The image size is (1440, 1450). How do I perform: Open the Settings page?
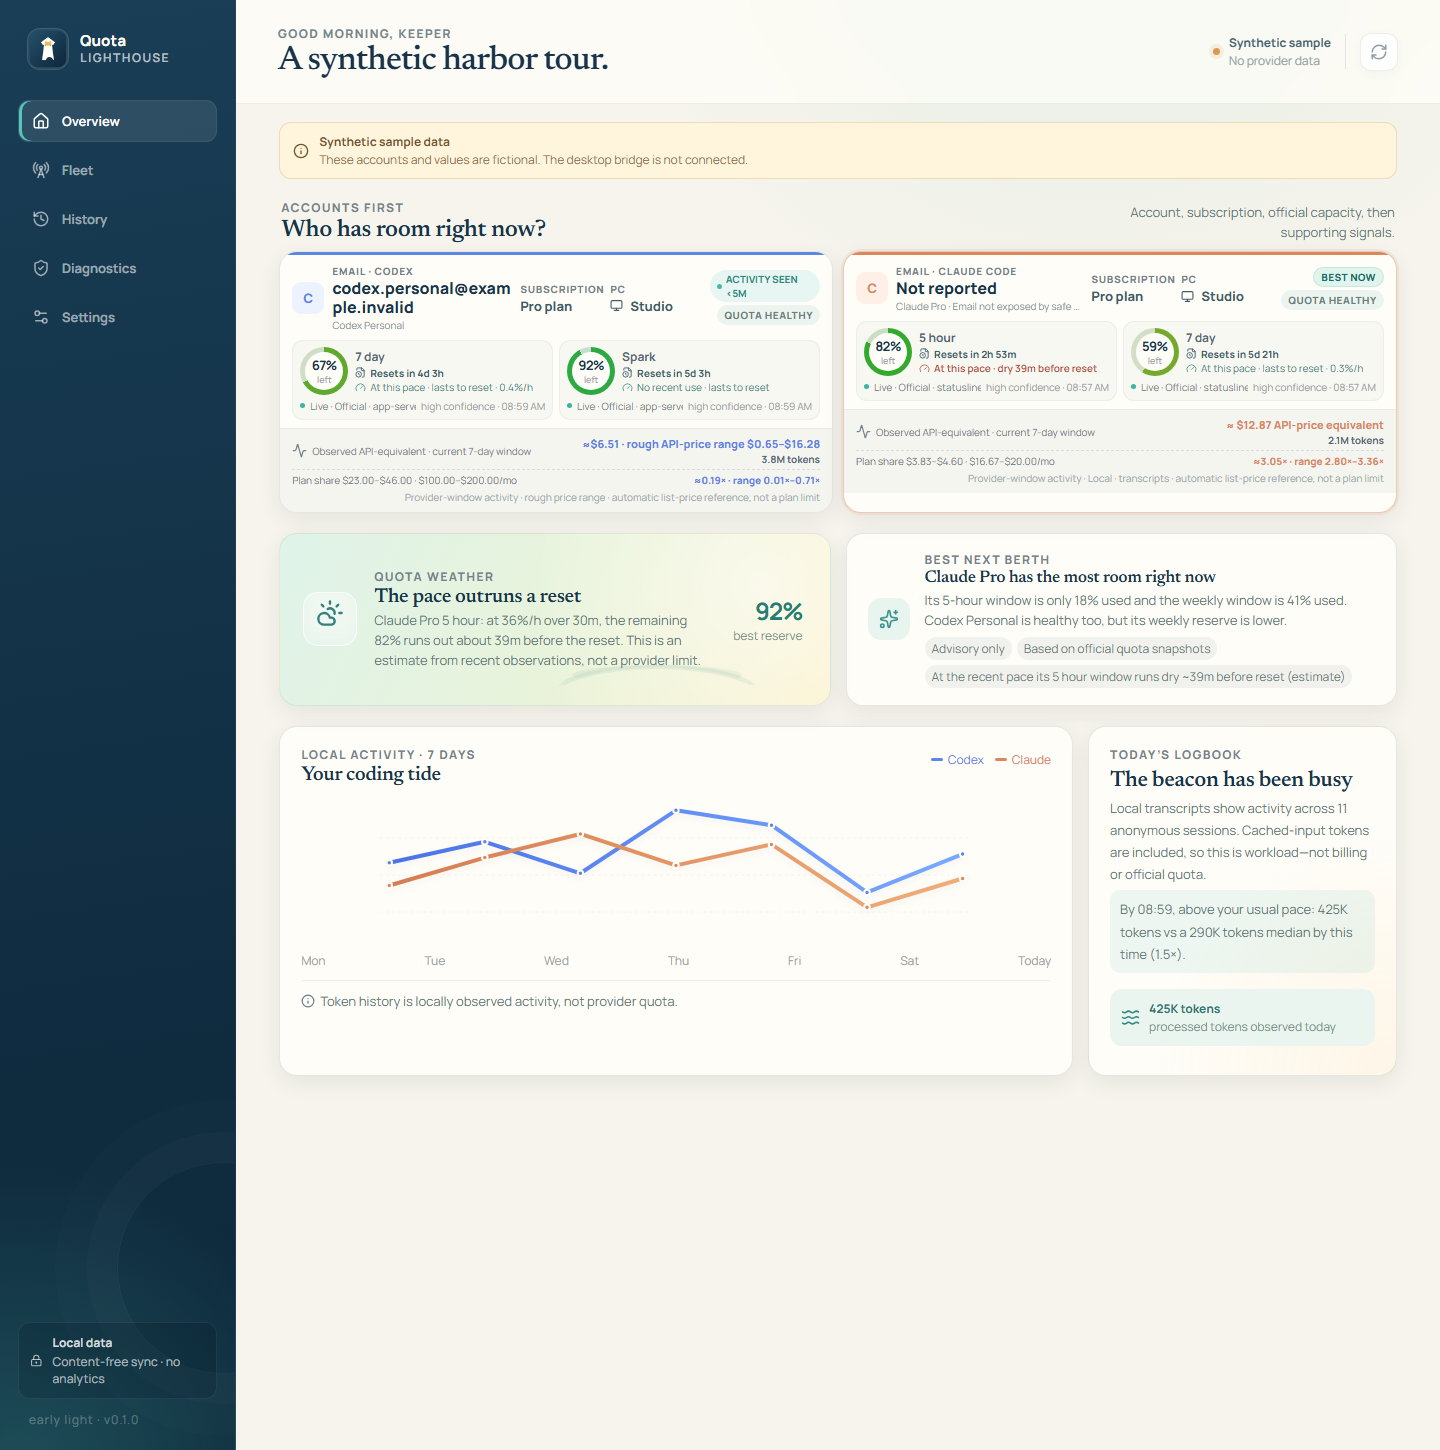118,317
